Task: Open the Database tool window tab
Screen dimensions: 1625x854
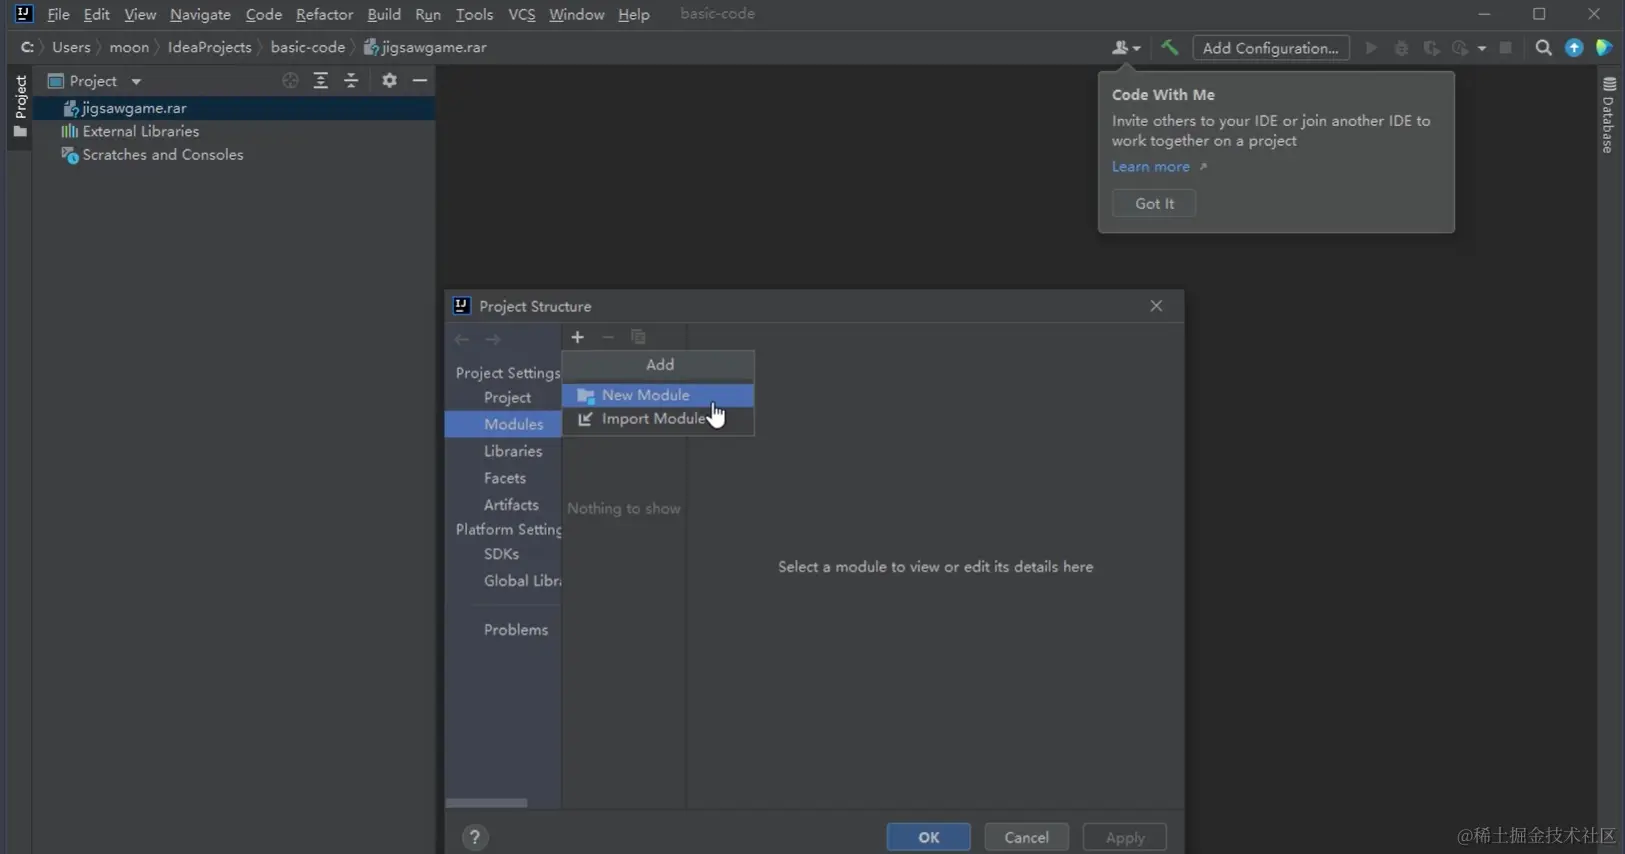Action: pyautogui.click(x=1608, y=115)
